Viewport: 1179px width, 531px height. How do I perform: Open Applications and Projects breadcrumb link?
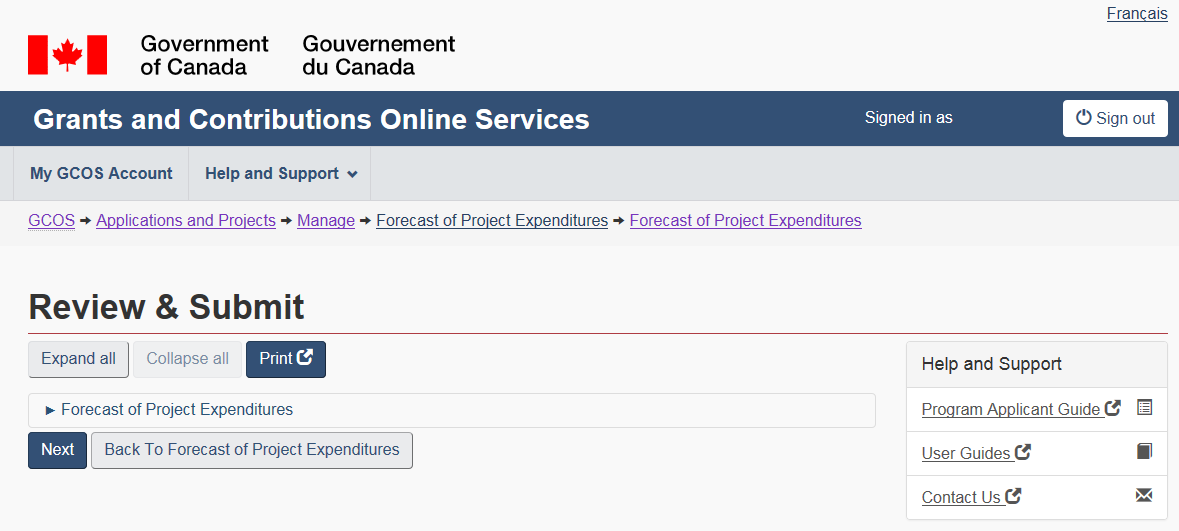click(185, 221)
